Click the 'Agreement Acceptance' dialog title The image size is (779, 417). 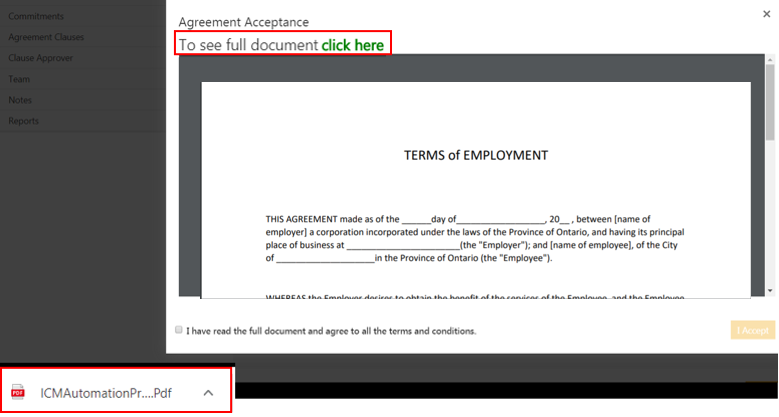click(x=243, y=22)
